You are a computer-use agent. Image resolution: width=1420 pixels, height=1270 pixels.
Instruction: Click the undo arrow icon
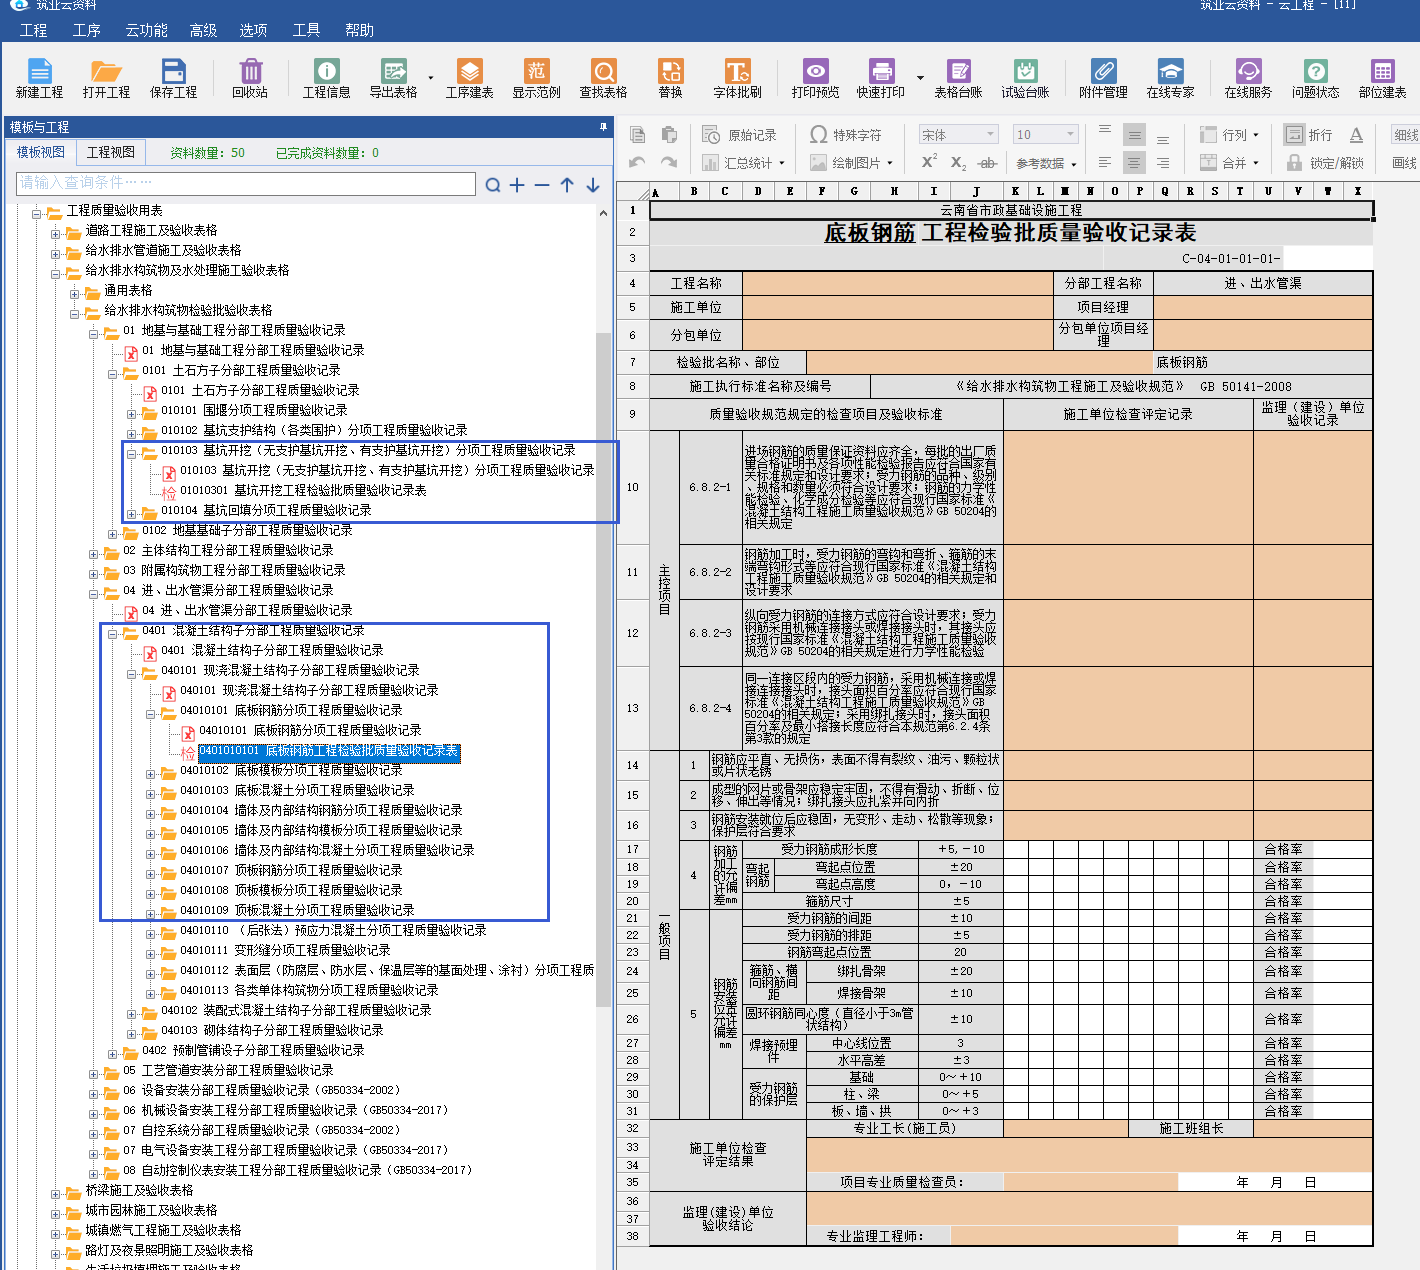point(637,162)
